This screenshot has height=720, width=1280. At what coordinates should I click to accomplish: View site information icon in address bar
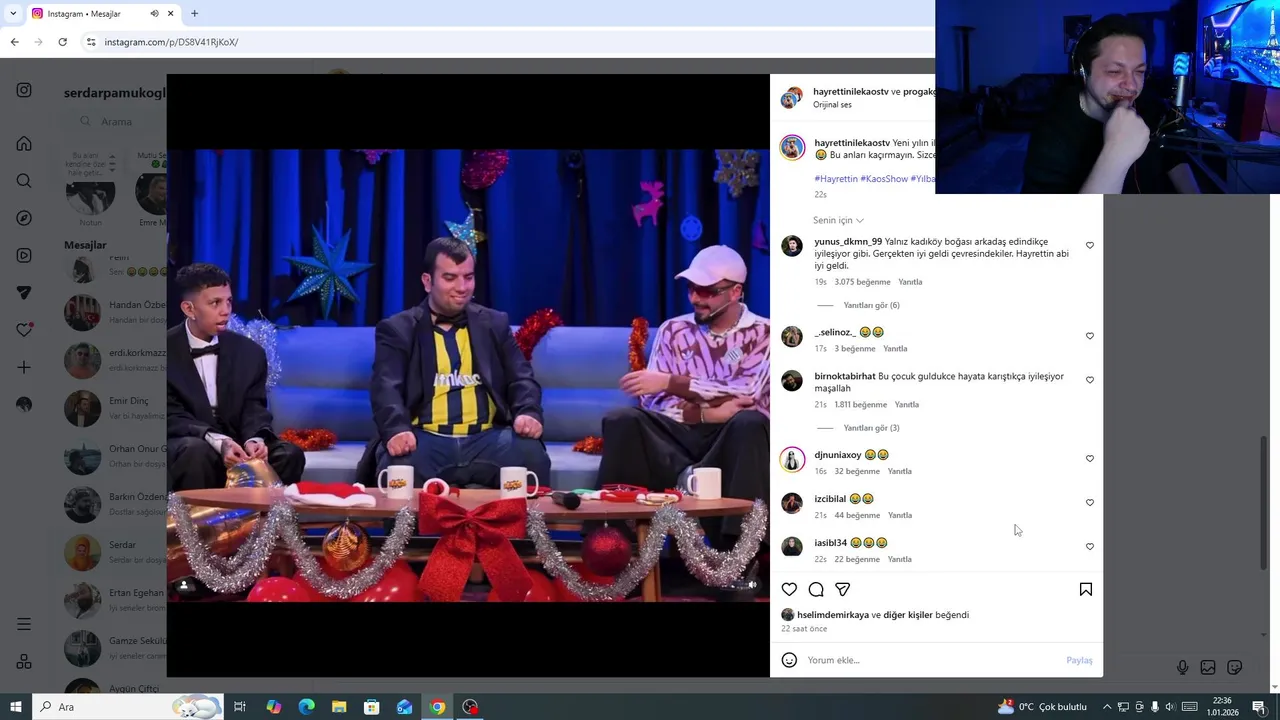[91, 42]
